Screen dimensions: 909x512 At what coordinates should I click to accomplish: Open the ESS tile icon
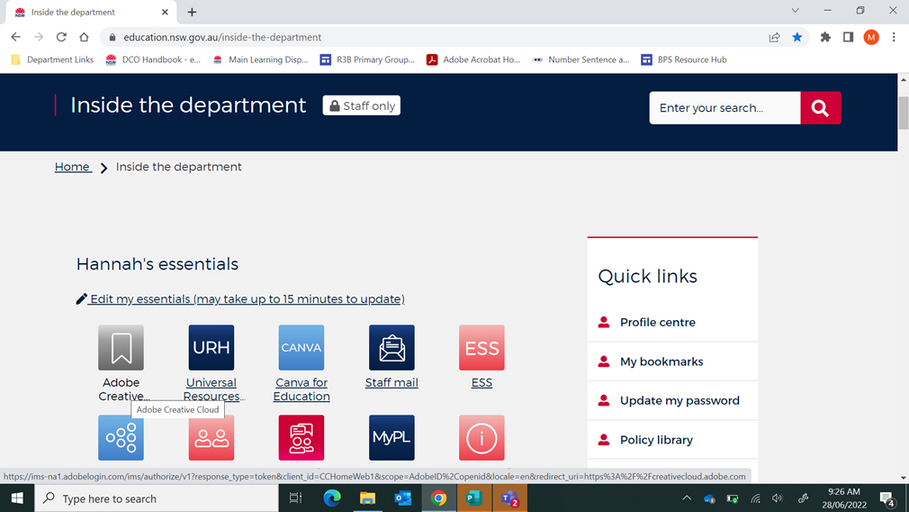click(x=481, y=348)
